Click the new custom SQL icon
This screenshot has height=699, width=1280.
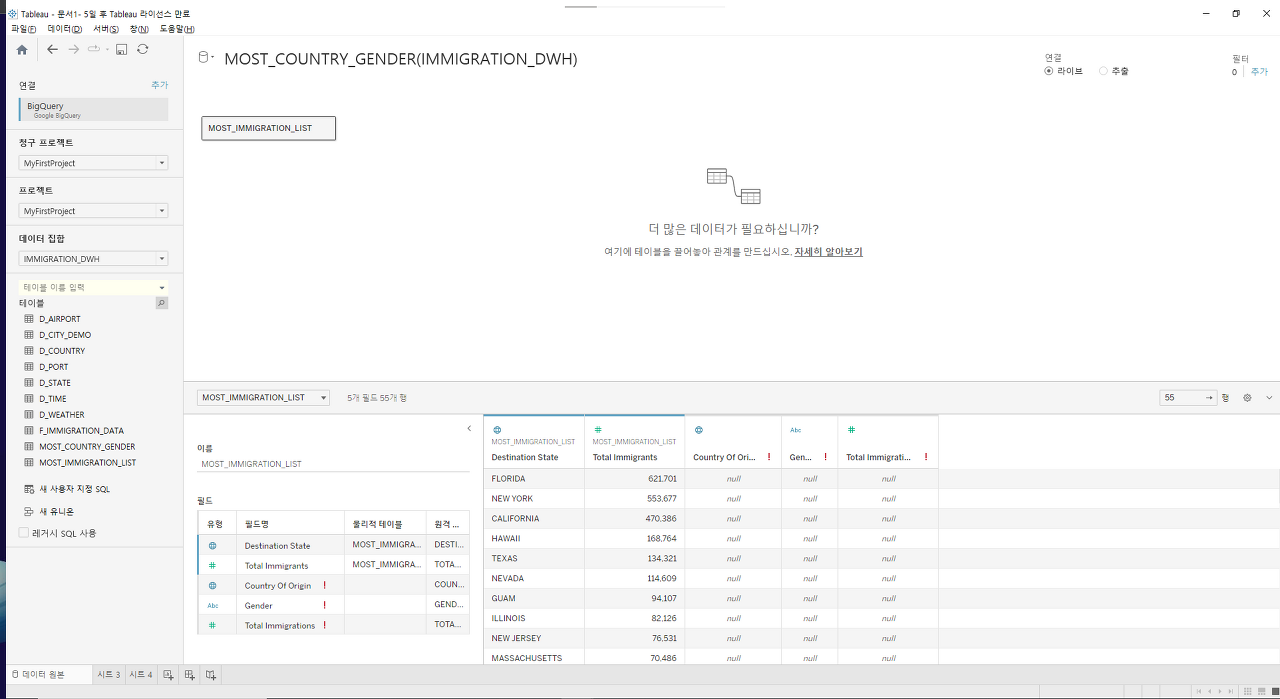tap(29, 489)
